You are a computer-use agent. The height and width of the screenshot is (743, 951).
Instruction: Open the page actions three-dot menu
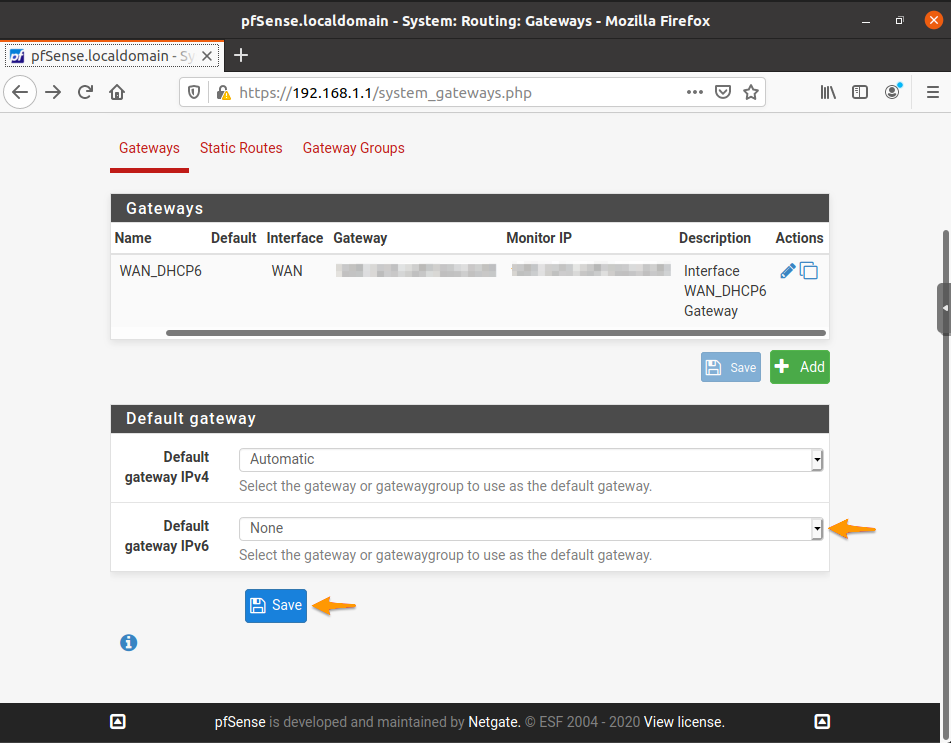694,91
